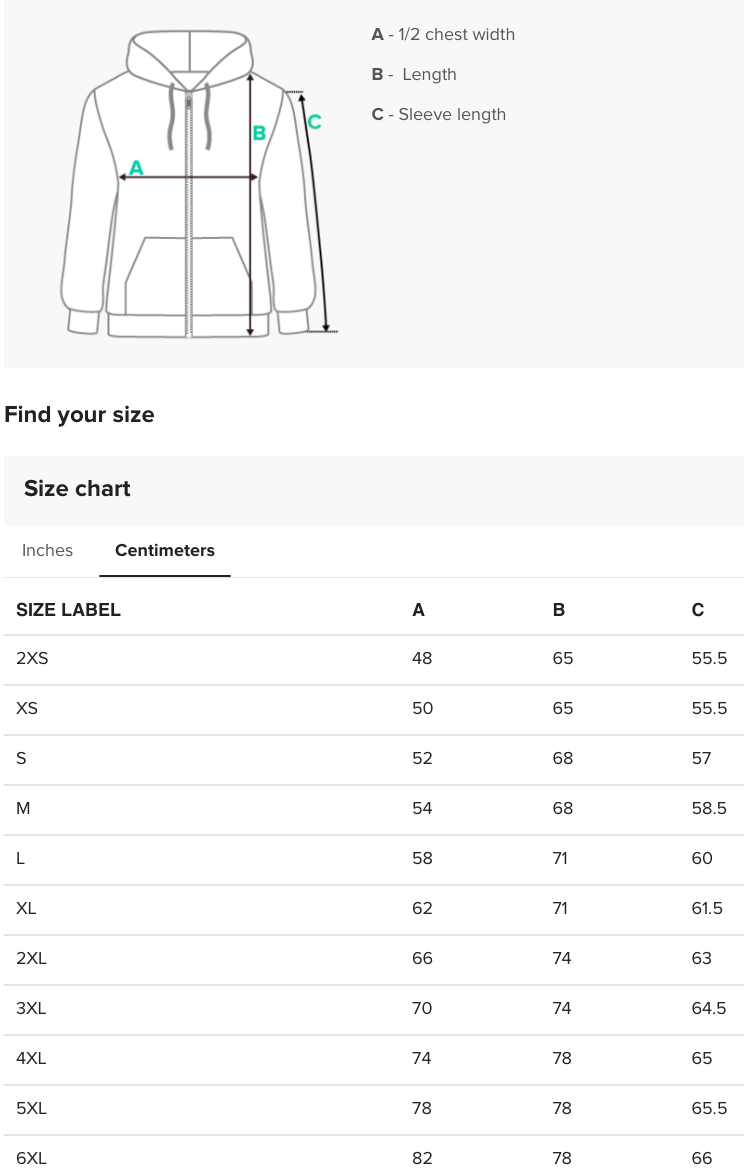Select the 2XS size row label
This screenshot has height=1174, width=744.
tap(32, 658)
